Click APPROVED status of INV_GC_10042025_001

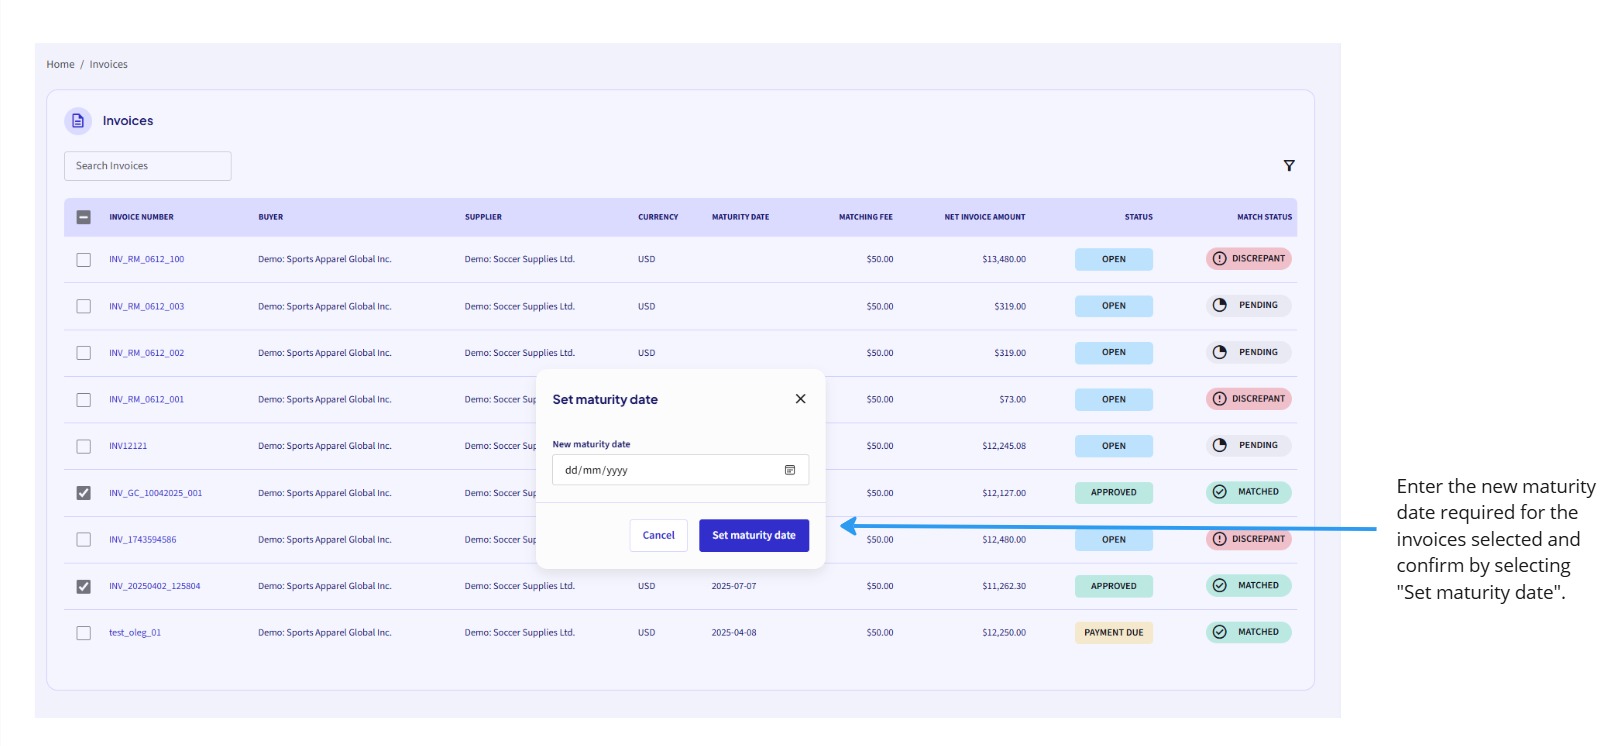click(1114, 492)
